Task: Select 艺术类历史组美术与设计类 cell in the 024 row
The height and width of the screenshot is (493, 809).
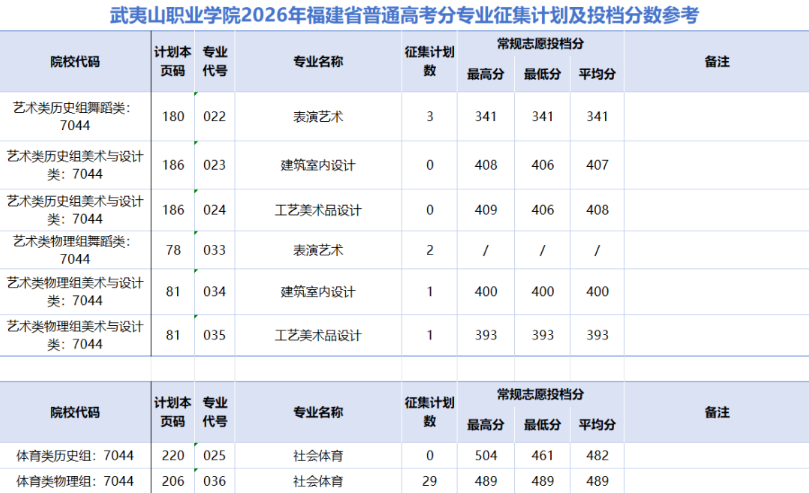Action: tap(75, 210)
